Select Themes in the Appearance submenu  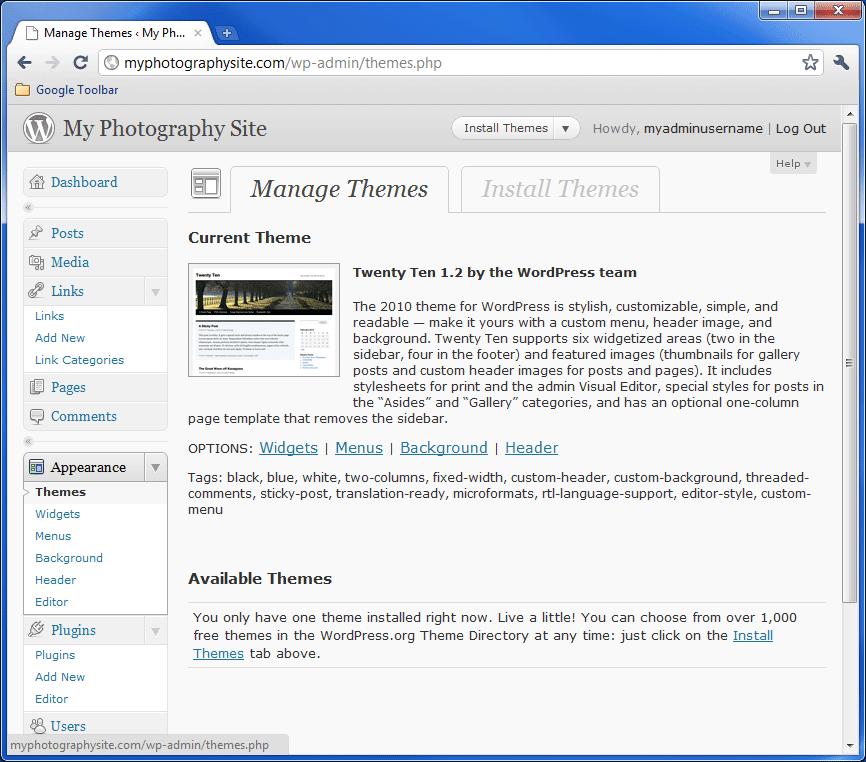61,492
